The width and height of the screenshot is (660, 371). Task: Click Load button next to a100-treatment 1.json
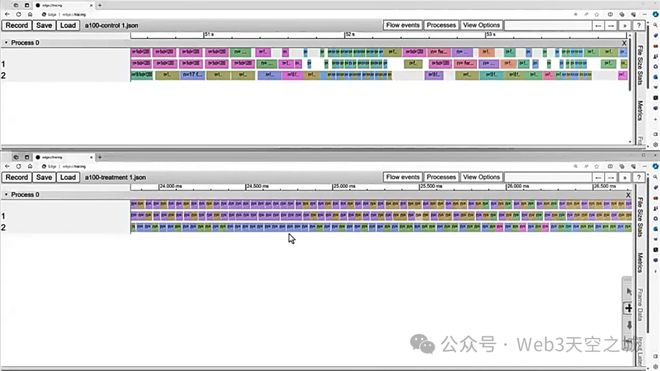click(x=68, y=177)
